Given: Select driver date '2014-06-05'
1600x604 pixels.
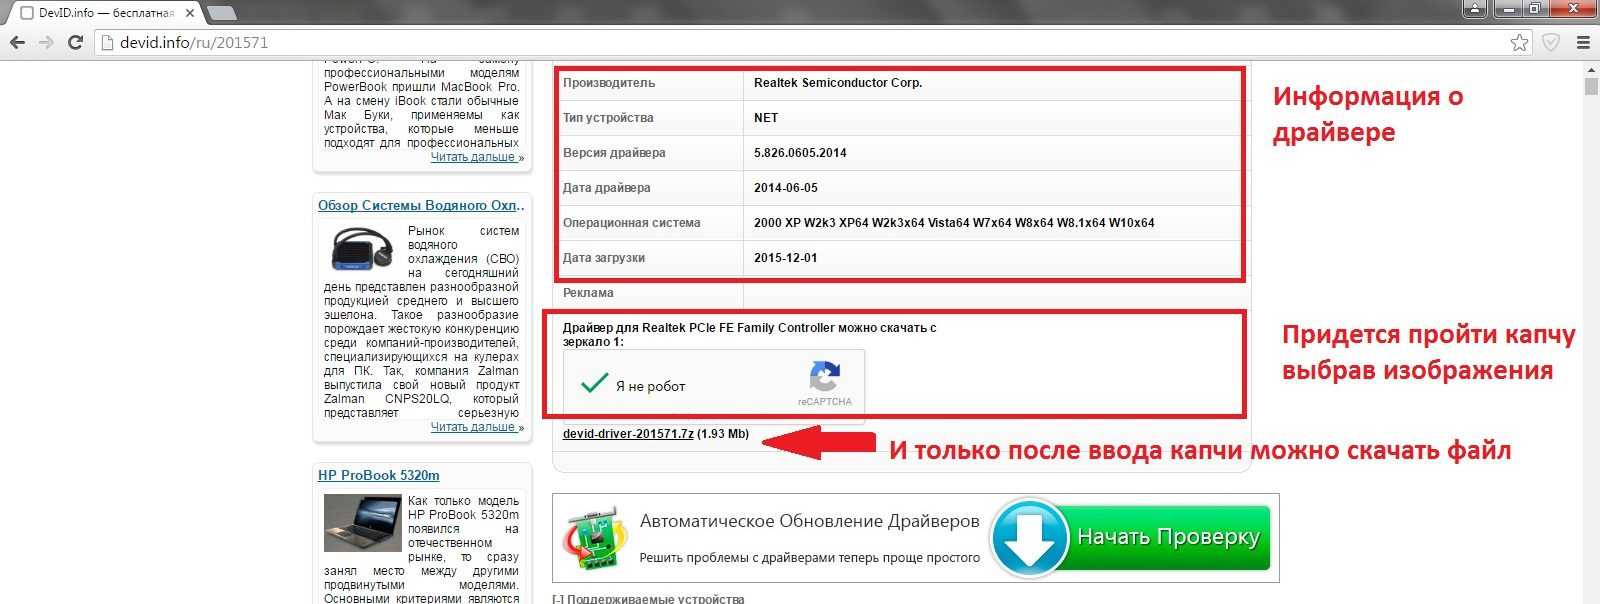Looking at the screenshot, I should coord(786,188).
